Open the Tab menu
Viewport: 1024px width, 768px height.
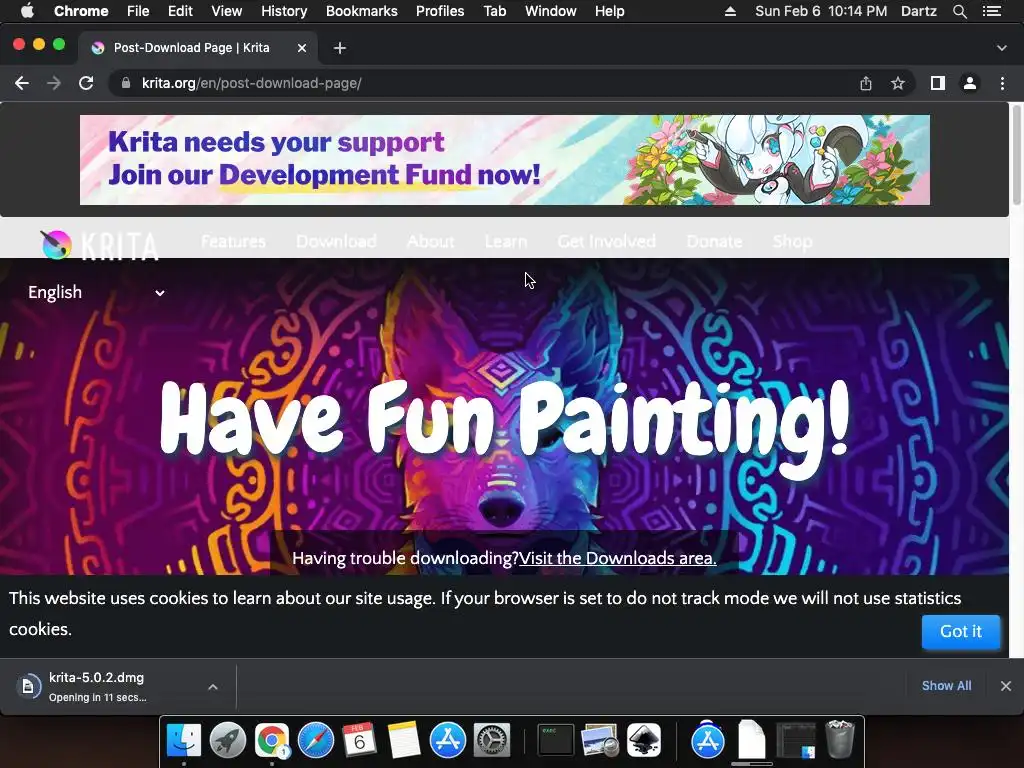coord(494,11)
